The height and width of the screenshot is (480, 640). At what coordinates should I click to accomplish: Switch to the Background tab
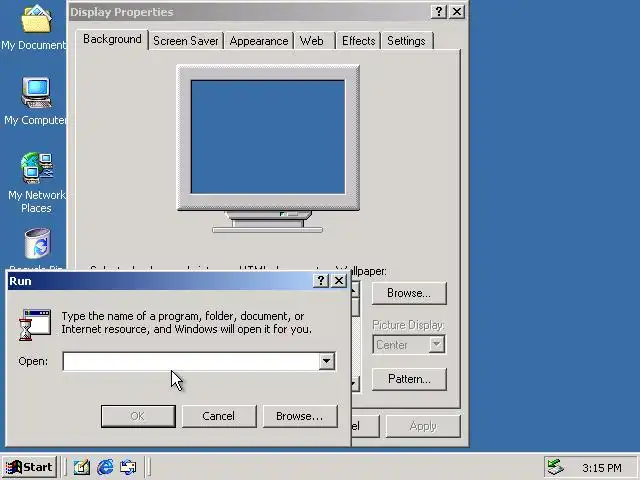[x=112, y=40]
